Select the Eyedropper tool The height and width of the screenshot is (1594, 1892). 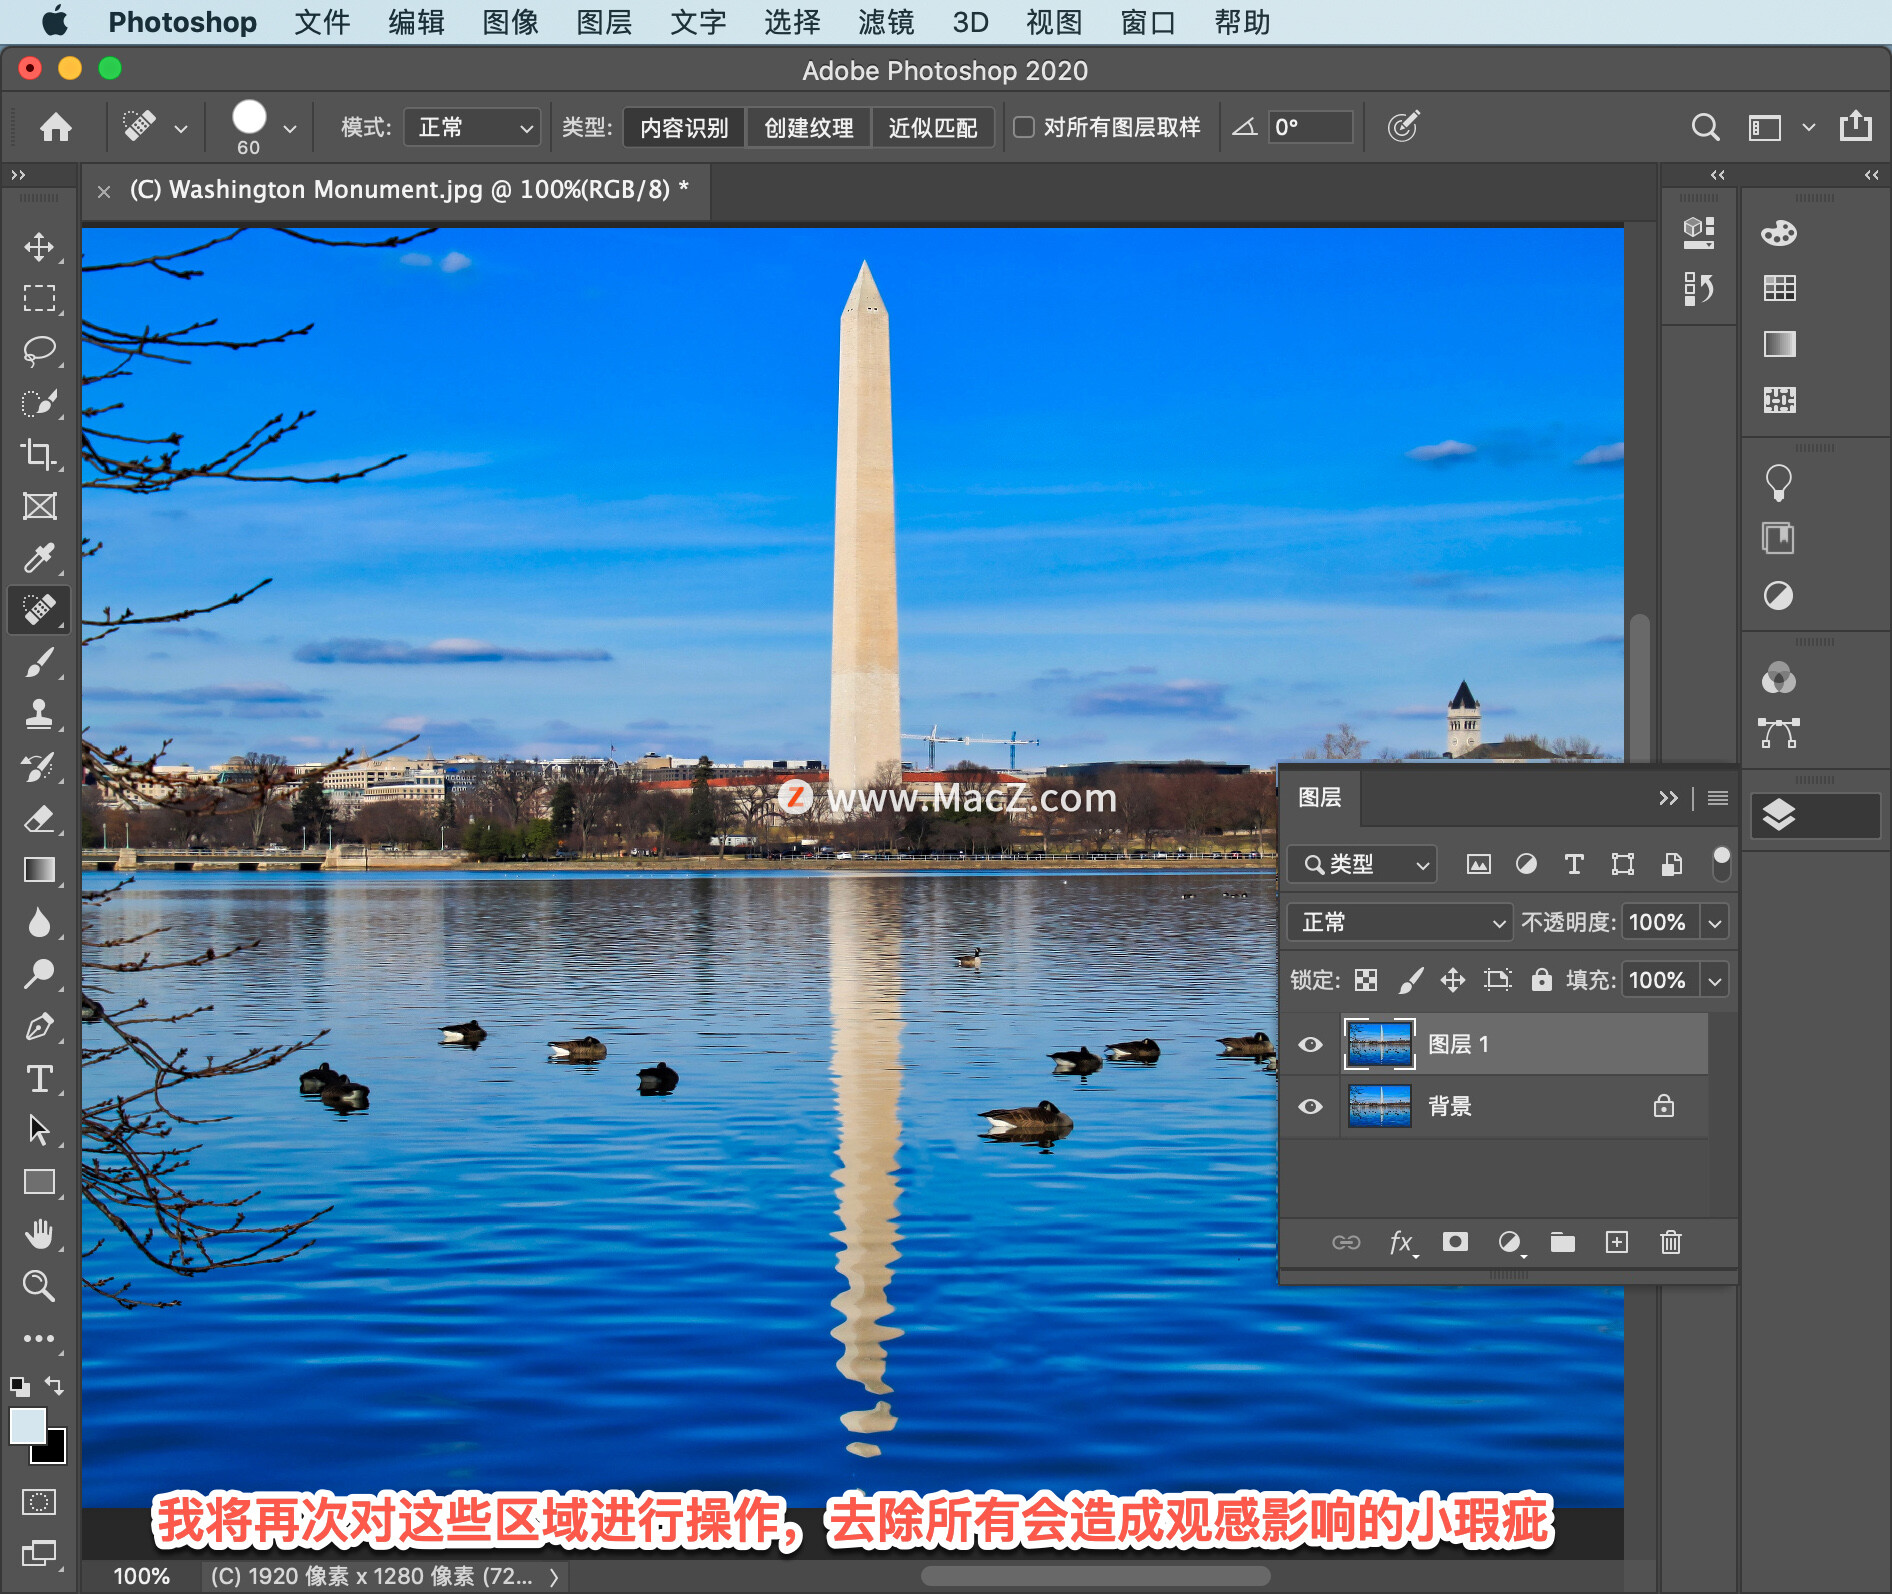[x=39, y=558]
